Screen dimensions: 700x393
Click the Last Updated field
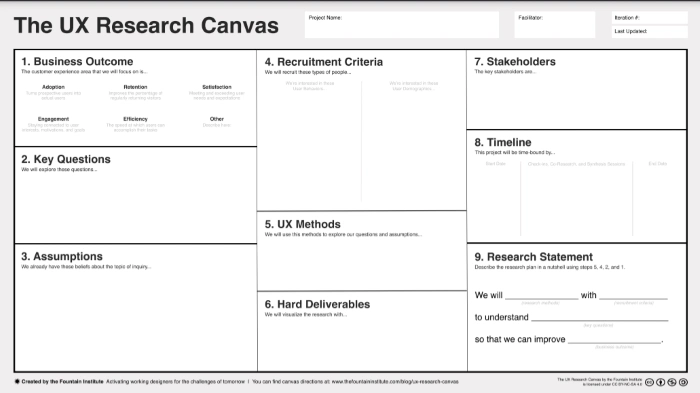650,31
